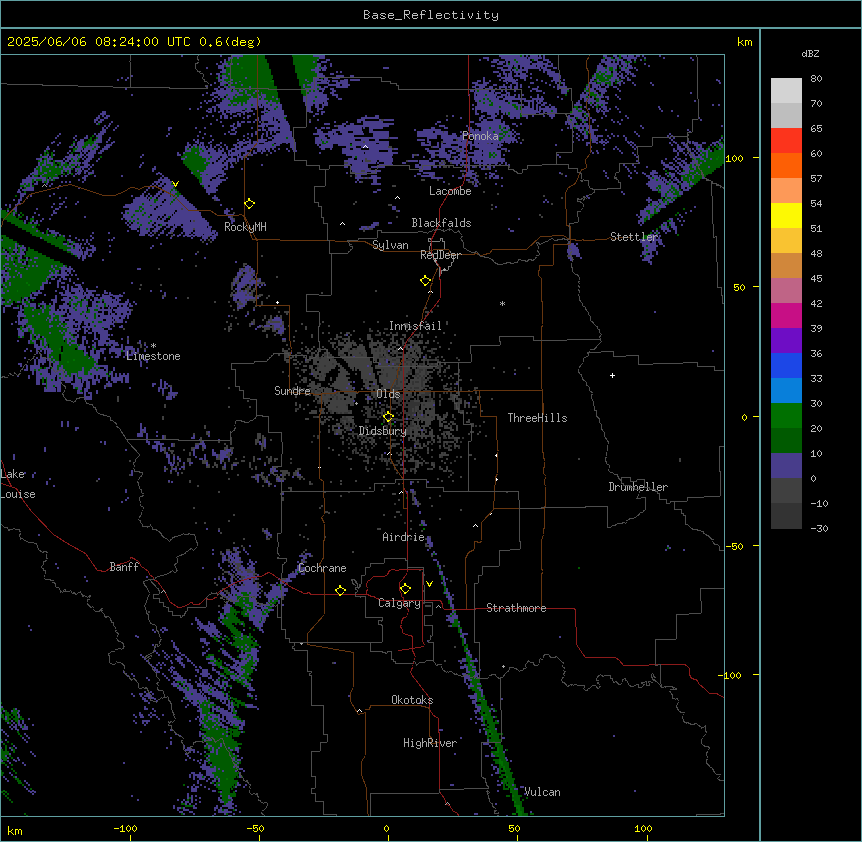Click the Olds label
The height and width of the screenshot is (842, 862).
tap(388, 394)
